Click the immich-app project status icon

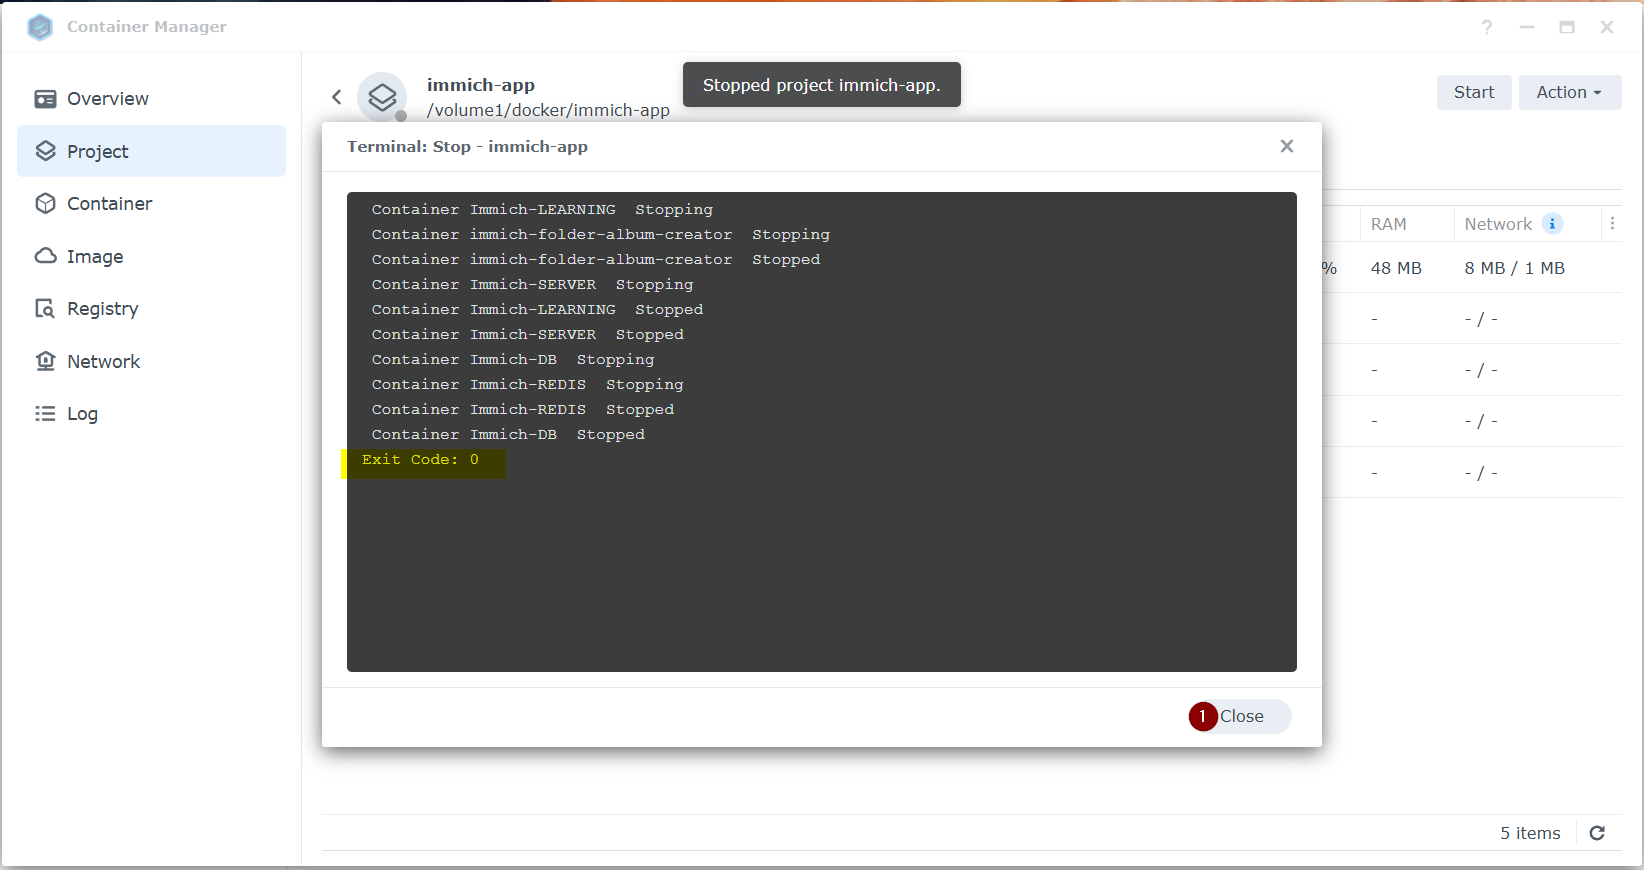tap(382, 97)
